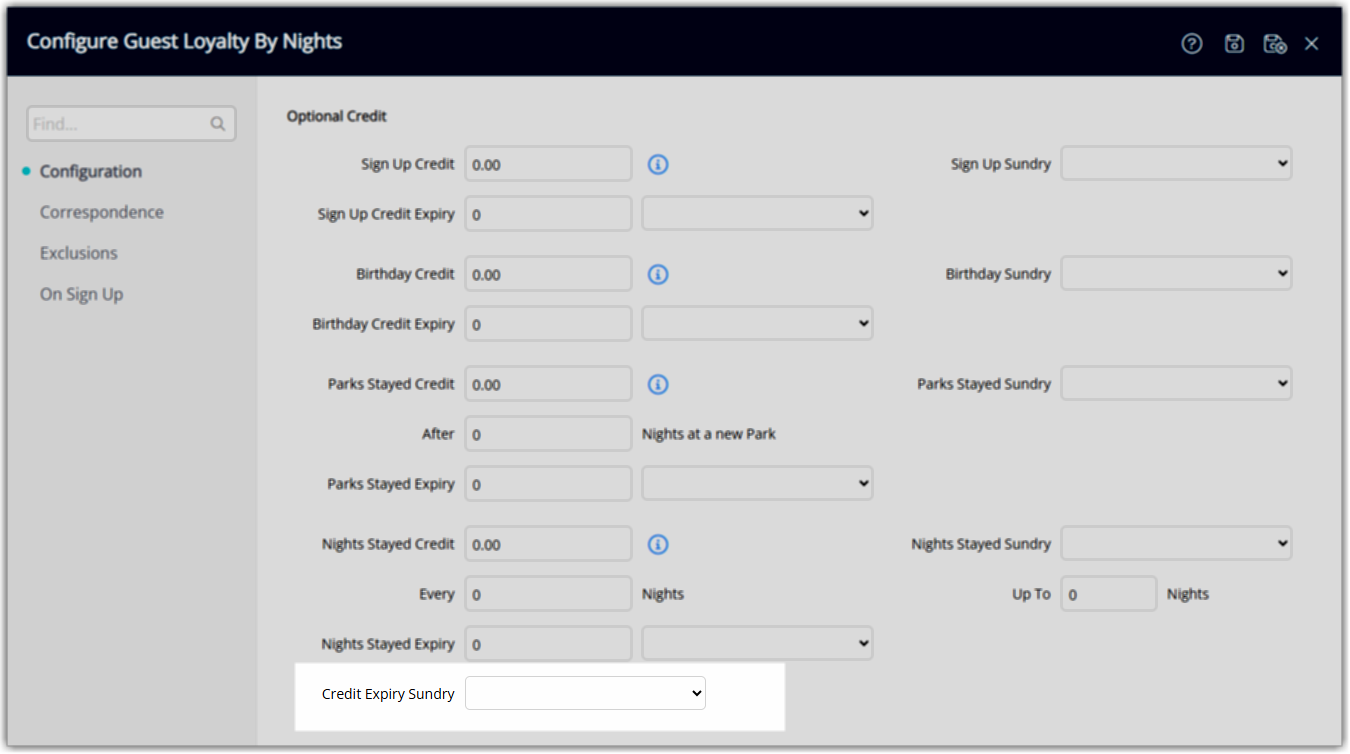Click the Sign Up Credit Expiry number field
Viewport: 1350px width, 754px height.
click(548, 214)
